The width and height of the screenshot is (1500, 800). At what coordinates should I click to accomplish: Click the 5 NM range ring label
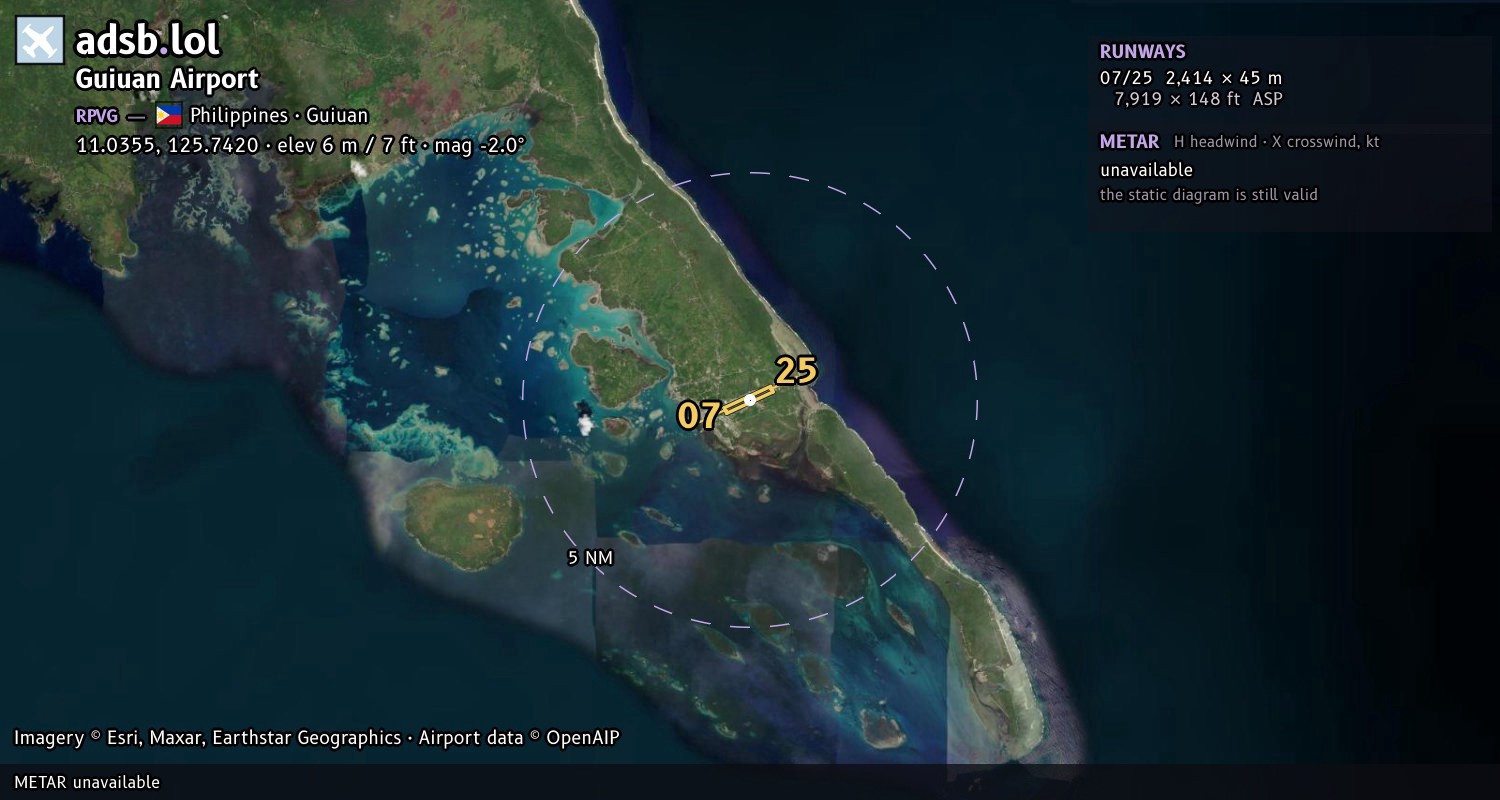point(590,558)
